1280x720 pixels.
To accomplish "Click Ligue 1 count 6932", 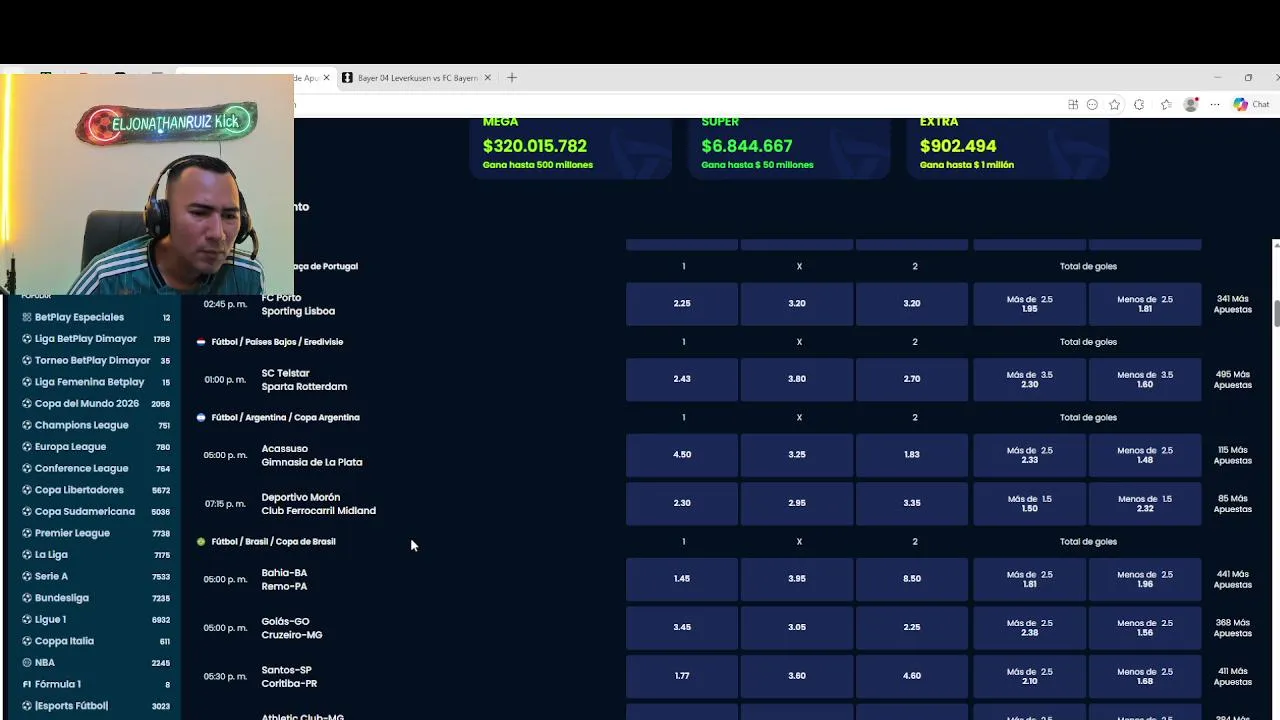I will [162, 620].
